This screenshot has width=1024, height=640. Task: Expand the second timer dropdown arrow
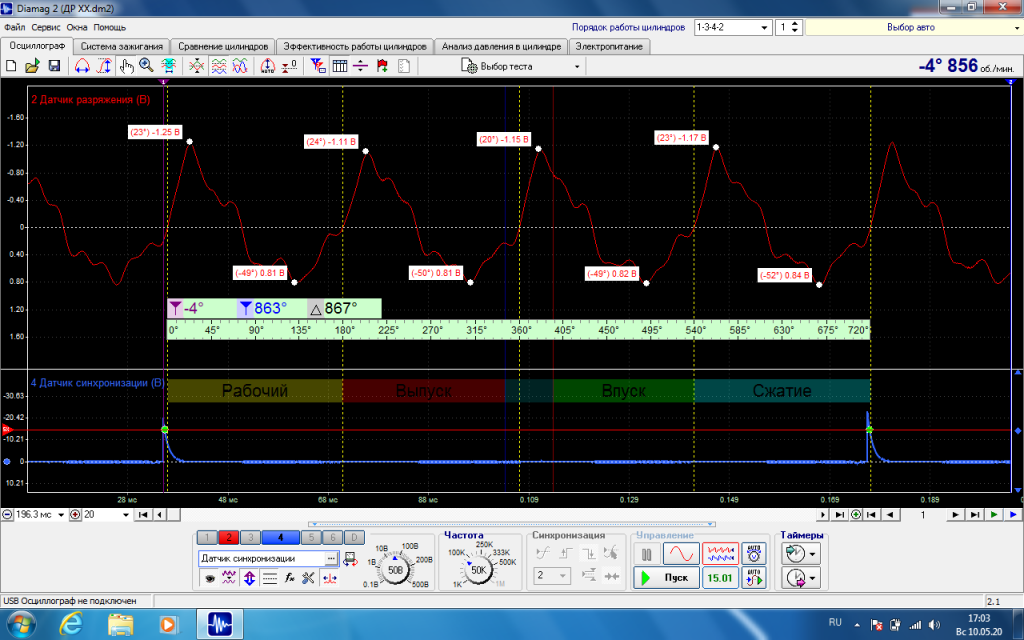point(812,578)
